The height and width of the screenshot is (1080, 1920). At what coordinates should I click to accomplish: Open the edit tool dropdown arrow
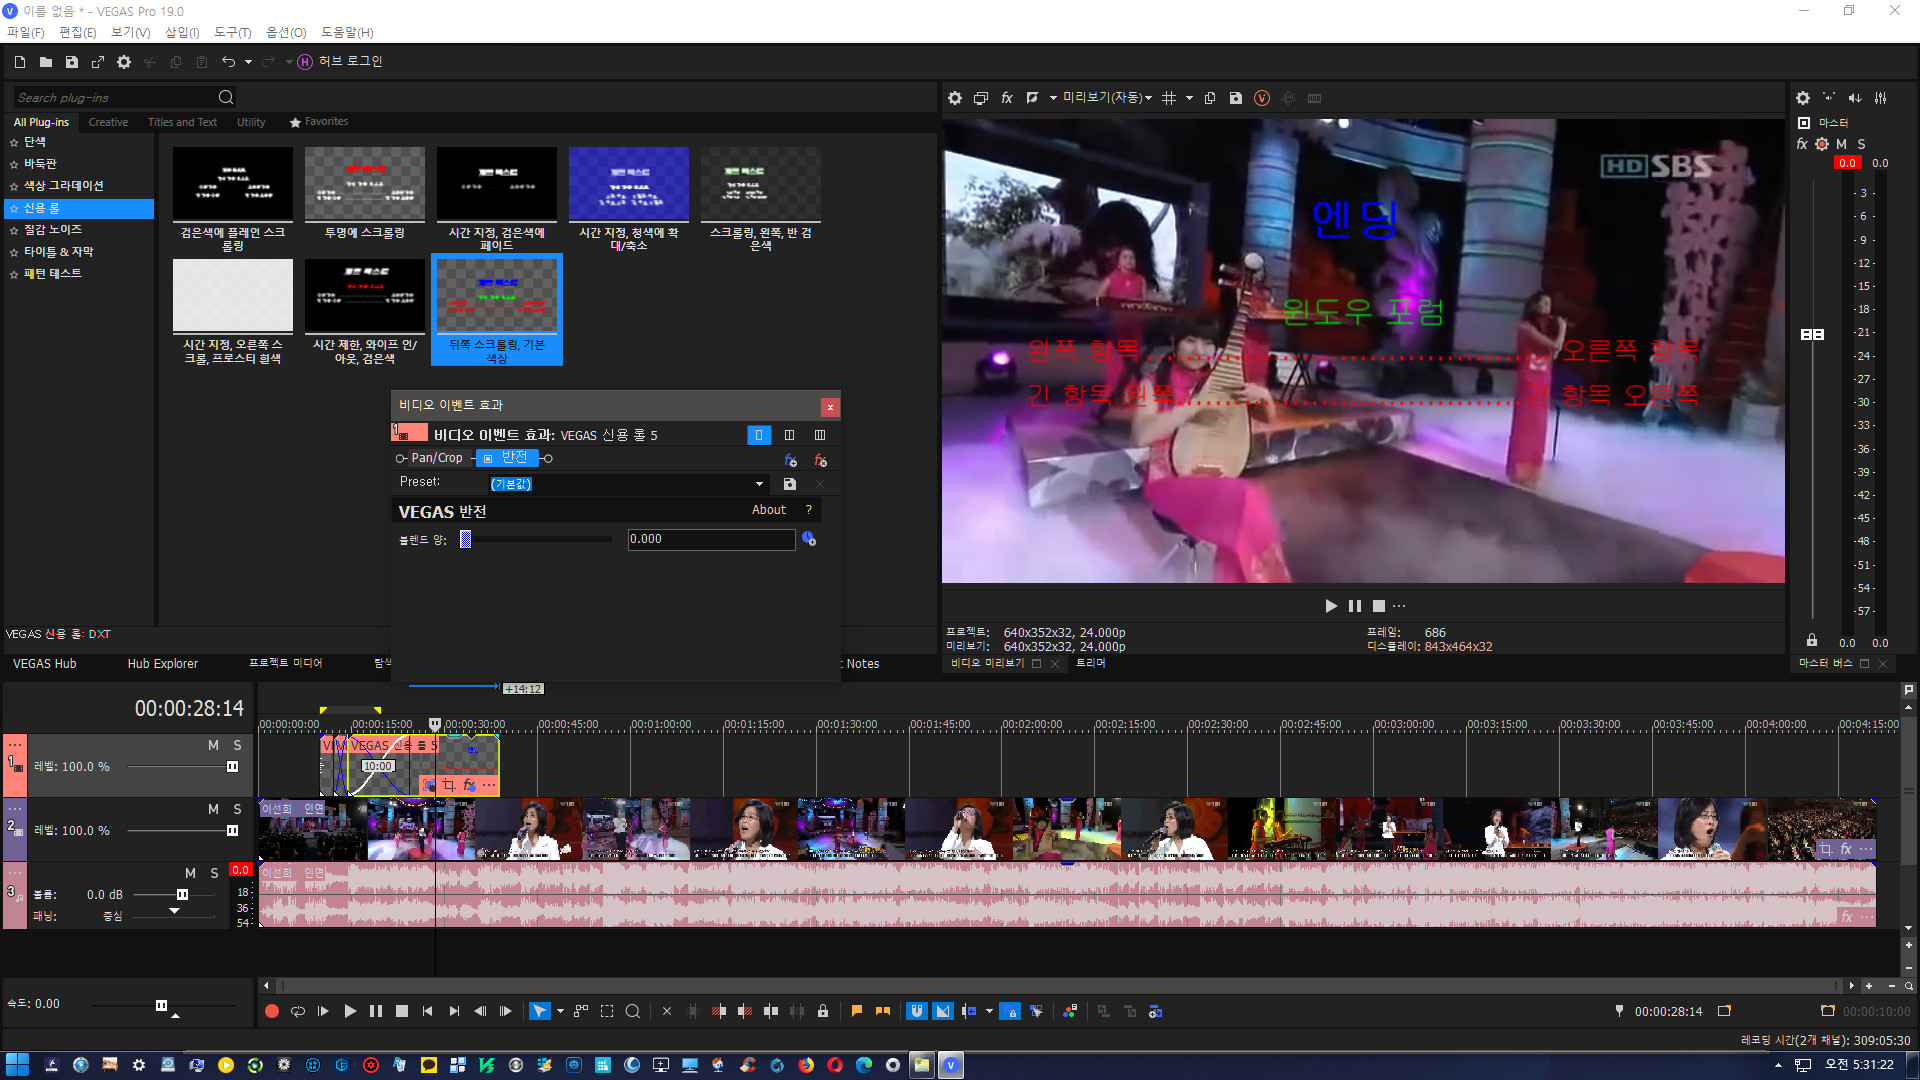tap(560, 1011)
